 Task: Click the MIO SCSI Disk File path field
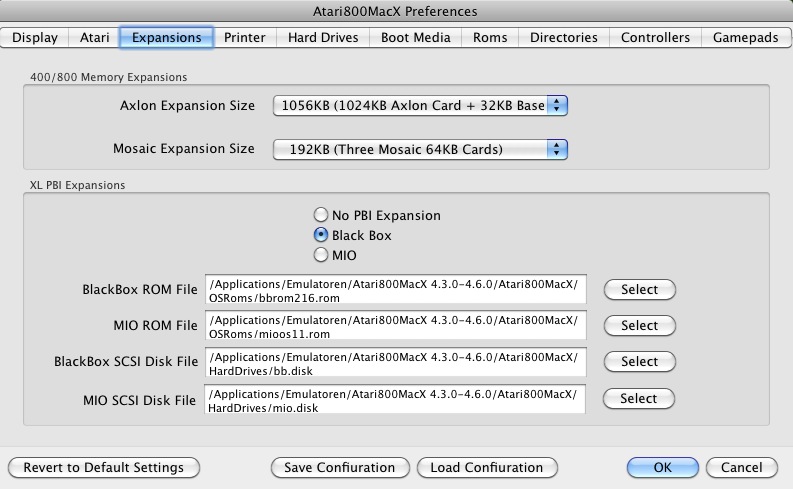tap(395, 399)
